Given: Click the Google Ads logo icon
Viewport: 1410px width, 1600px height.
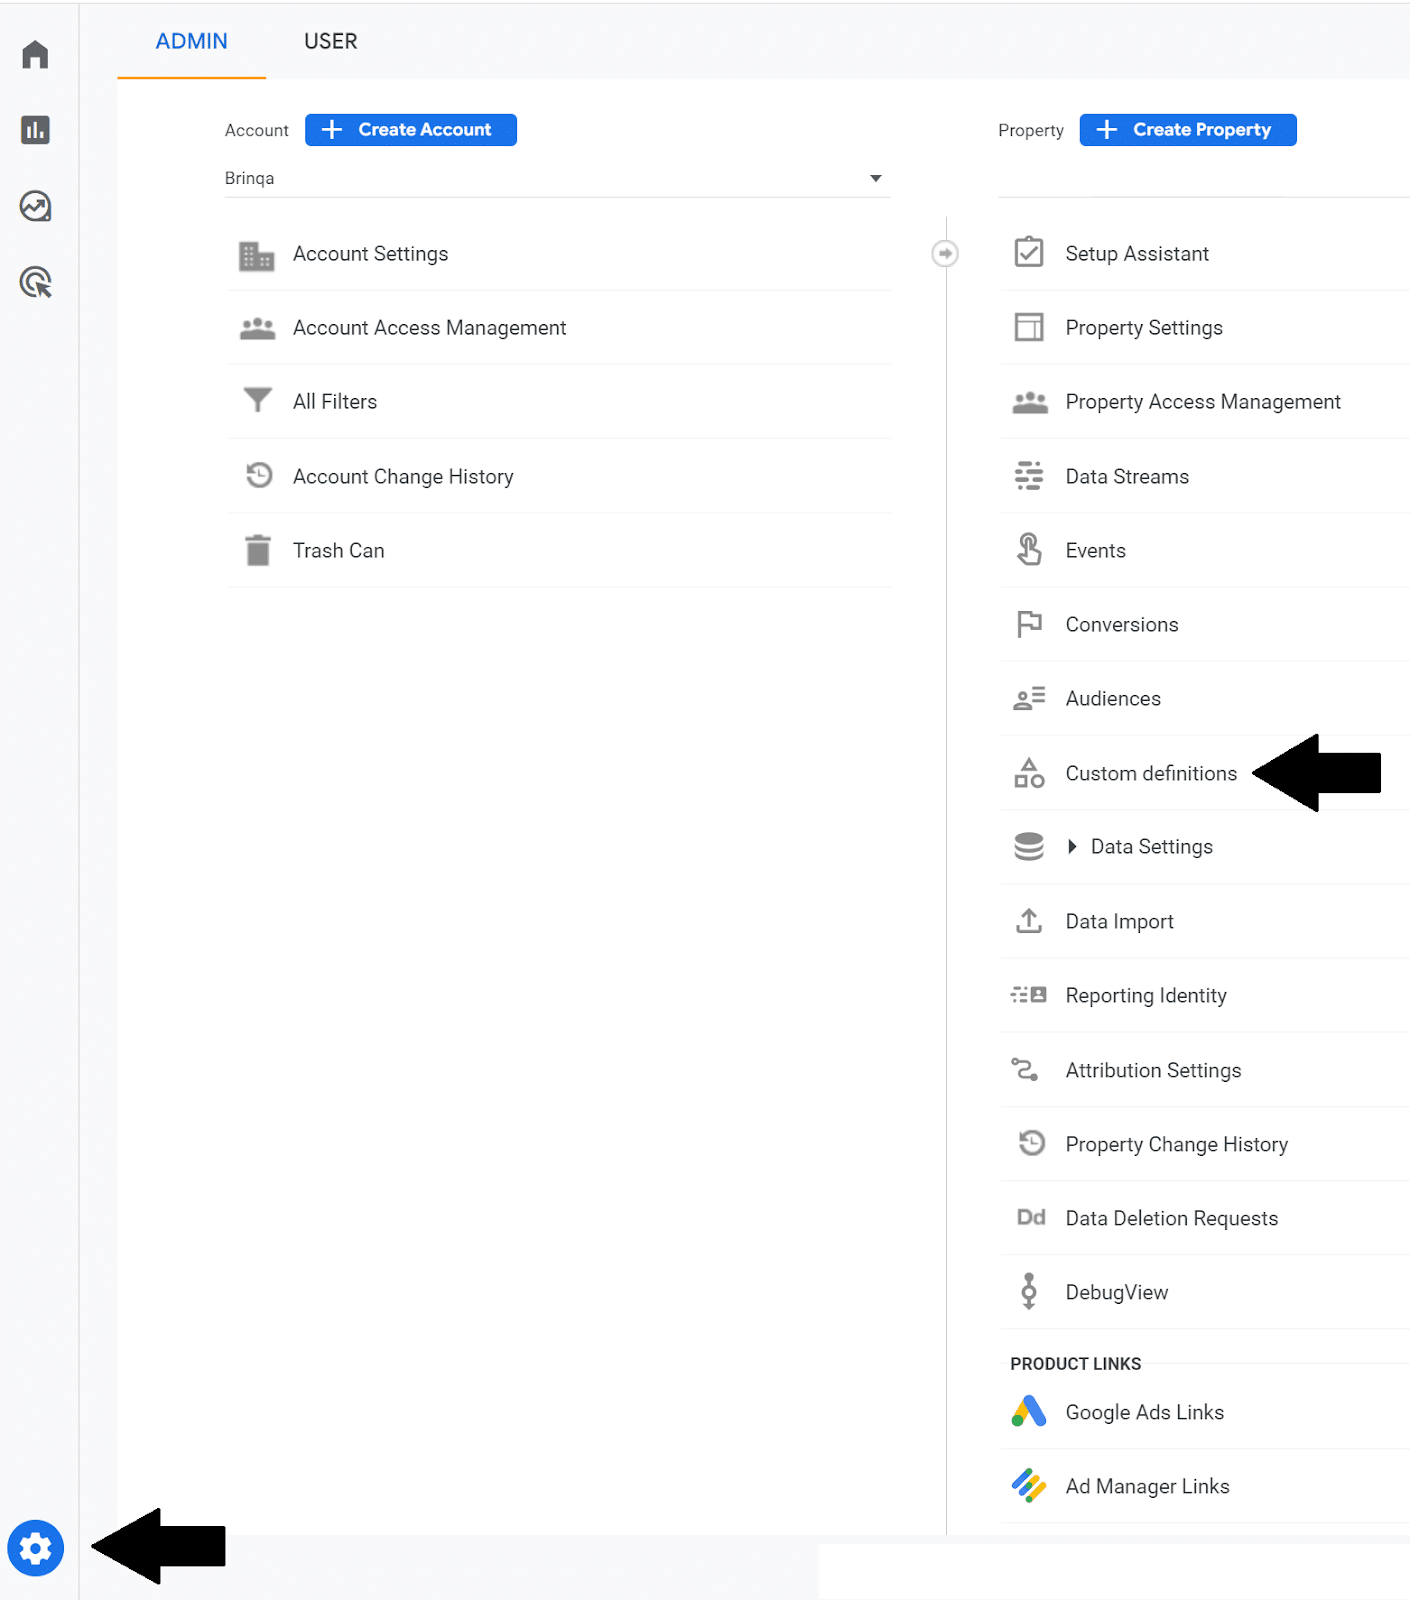Looking at the screenshot, I should click(x=1029, y=1411).
